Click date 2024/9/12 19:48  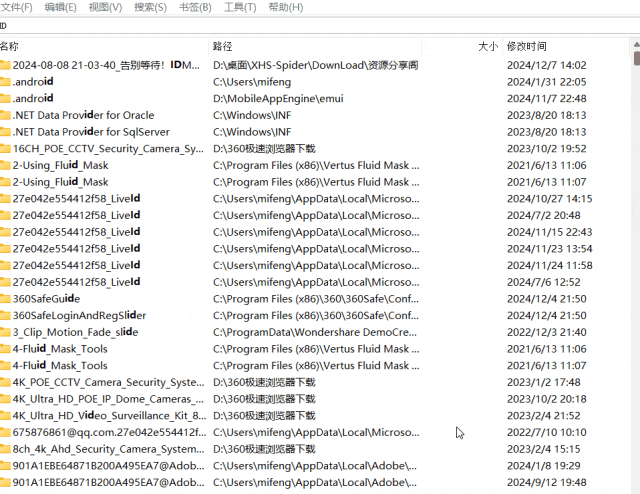tap(547, 483)
